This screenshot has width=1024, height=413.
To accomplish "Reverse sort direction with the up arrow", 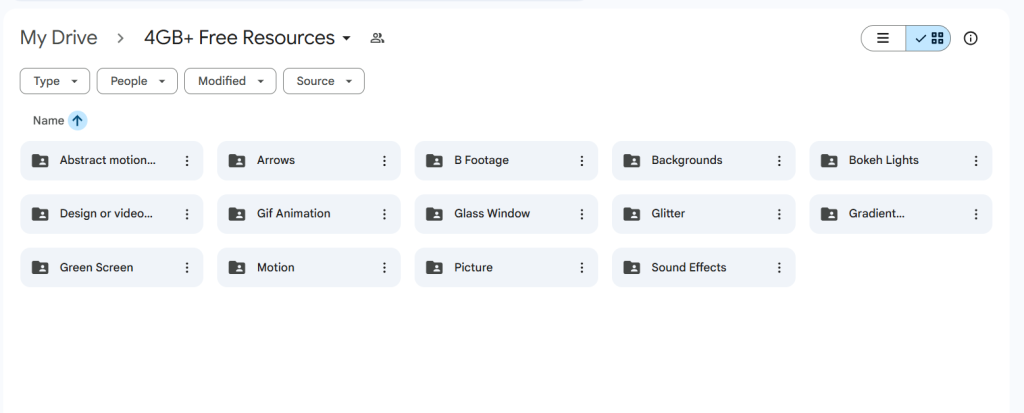I will pos(77,120).
